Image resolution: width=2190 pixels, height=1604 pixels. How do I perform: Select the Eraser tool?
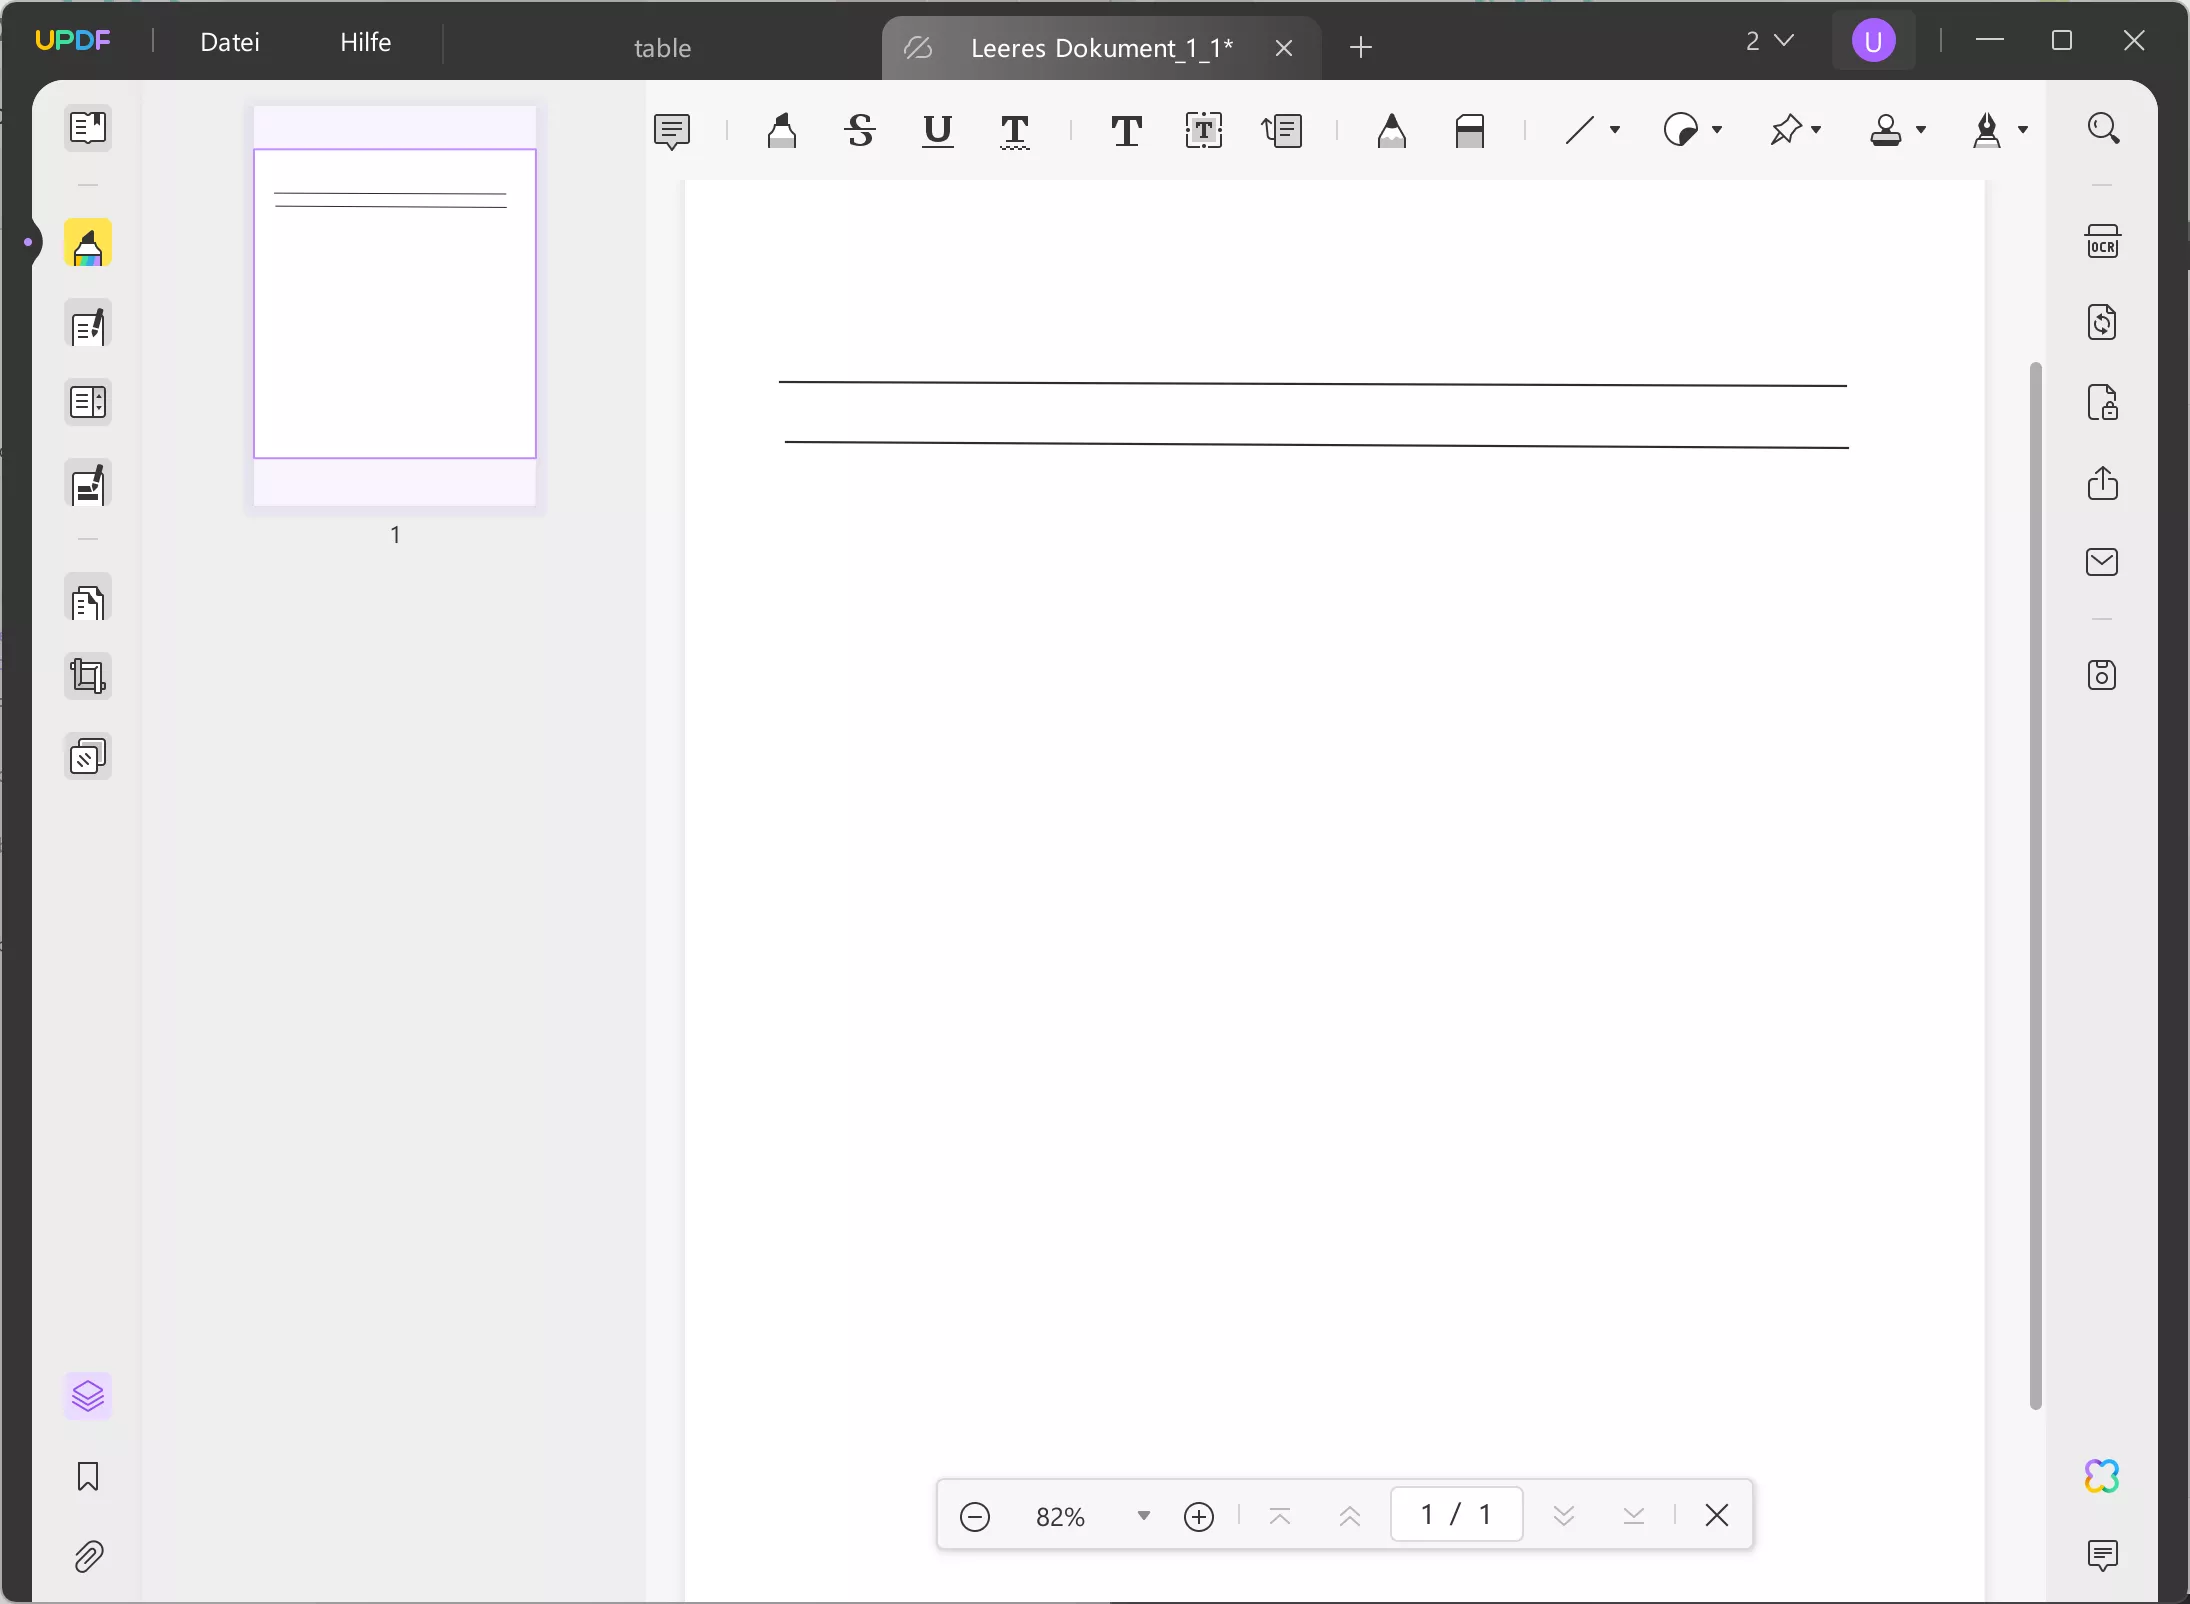tap(1470, 131)
